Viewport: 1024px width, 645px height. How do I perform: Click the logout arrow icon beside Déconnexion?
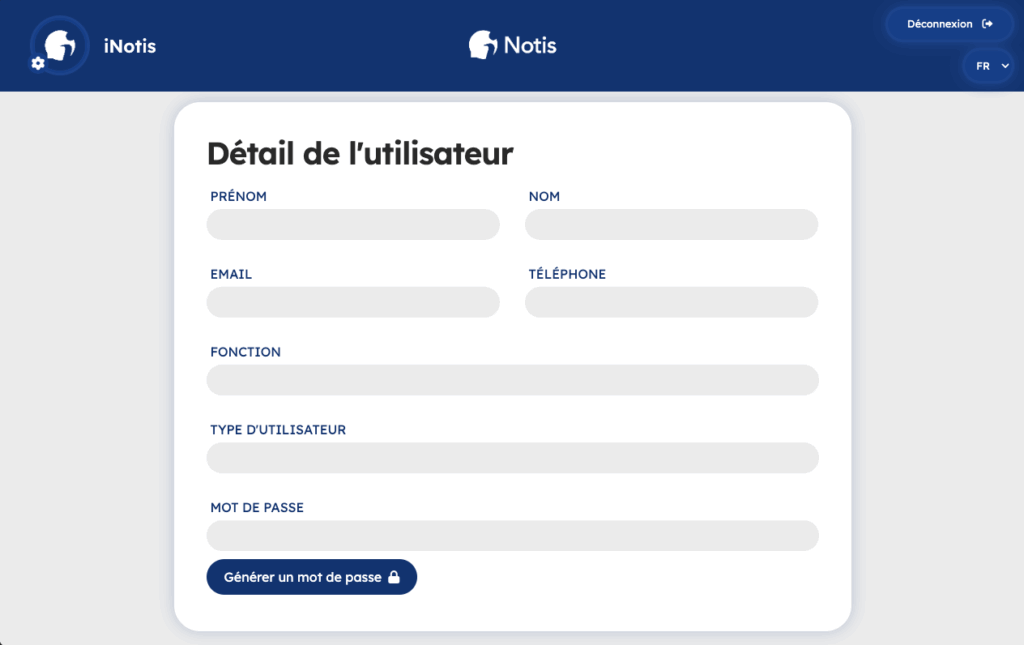pyautogui.click(x=988, y=24)
